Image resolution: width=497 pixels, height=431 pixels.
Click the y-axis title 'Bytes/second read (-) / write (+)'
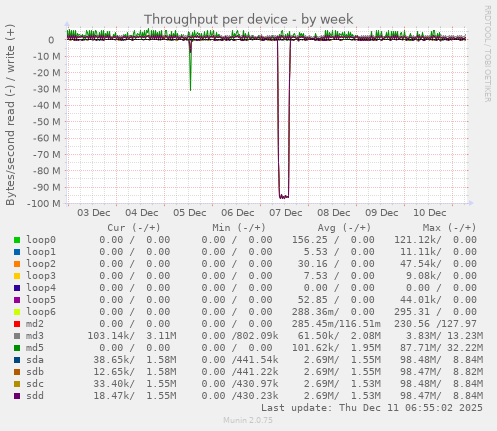tap(10, 115)
